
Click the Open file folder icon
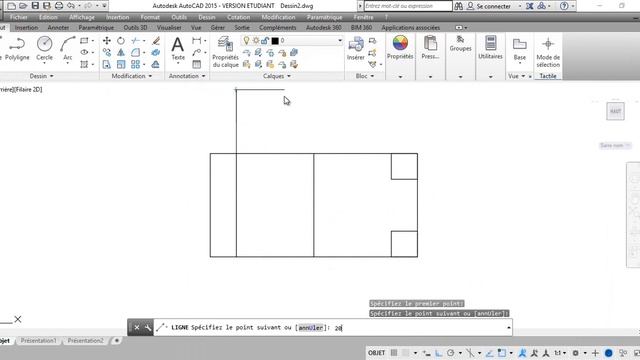[23, 6]
